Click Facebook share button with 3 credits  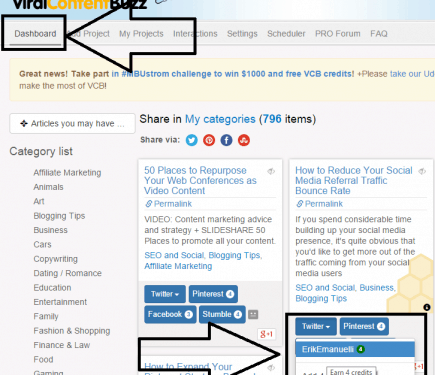(170, 314)
